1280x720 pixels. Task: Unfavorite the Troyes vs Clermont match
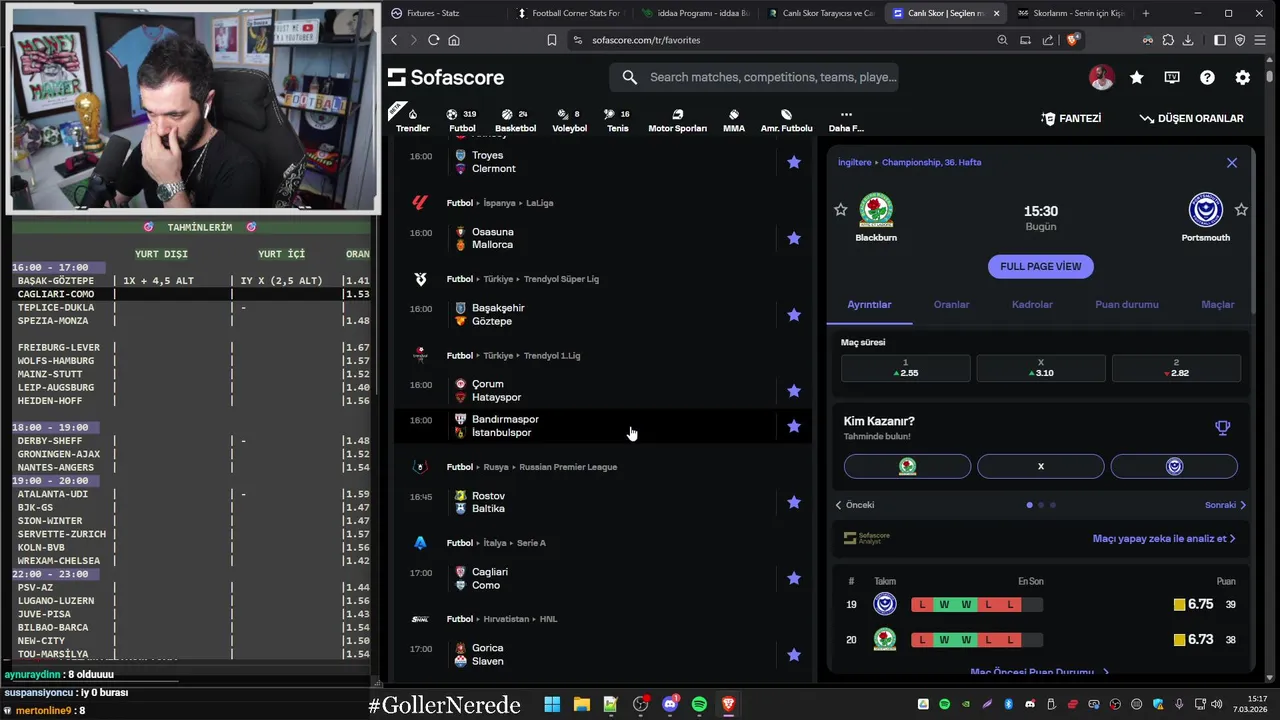pos(794,162)
